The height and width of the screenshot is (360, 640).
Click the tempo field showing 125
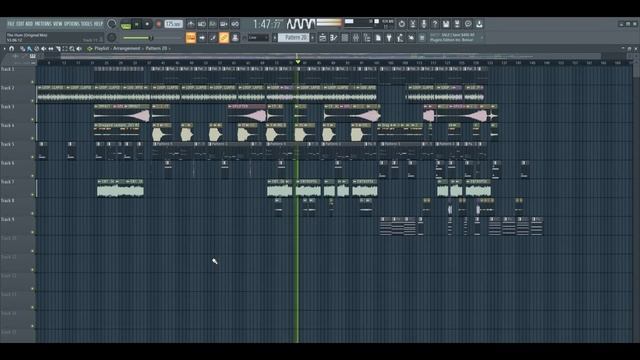[173, 24]
